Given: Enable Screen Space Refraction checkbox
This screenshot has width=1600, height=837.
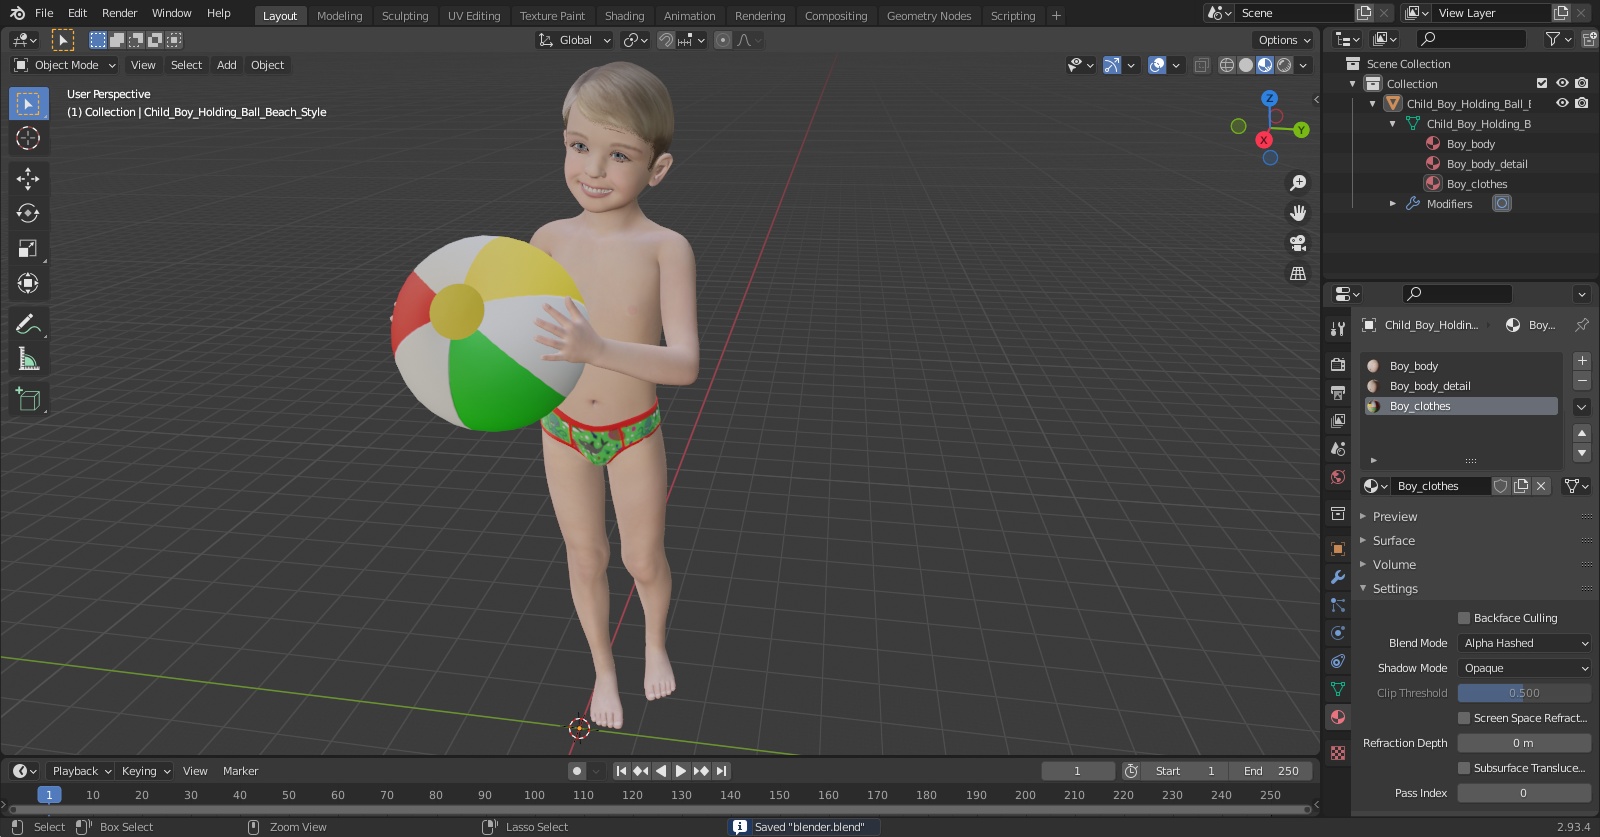Looking at the screenshot, I should coord(1464,718).
